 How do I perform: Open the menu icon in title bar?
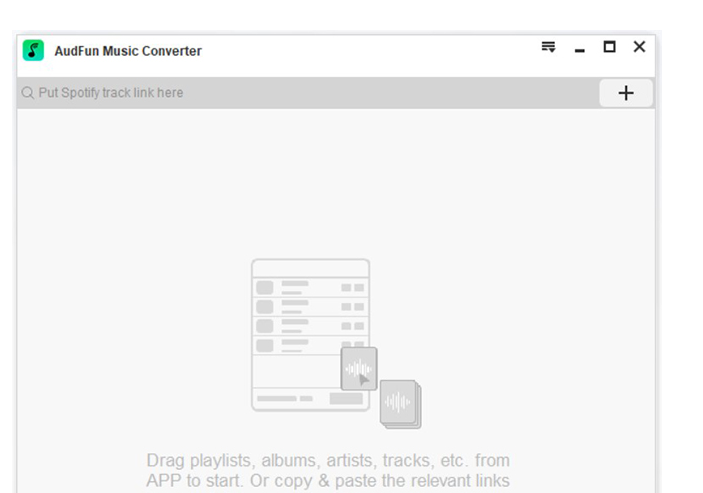click(x=548, y=47)
